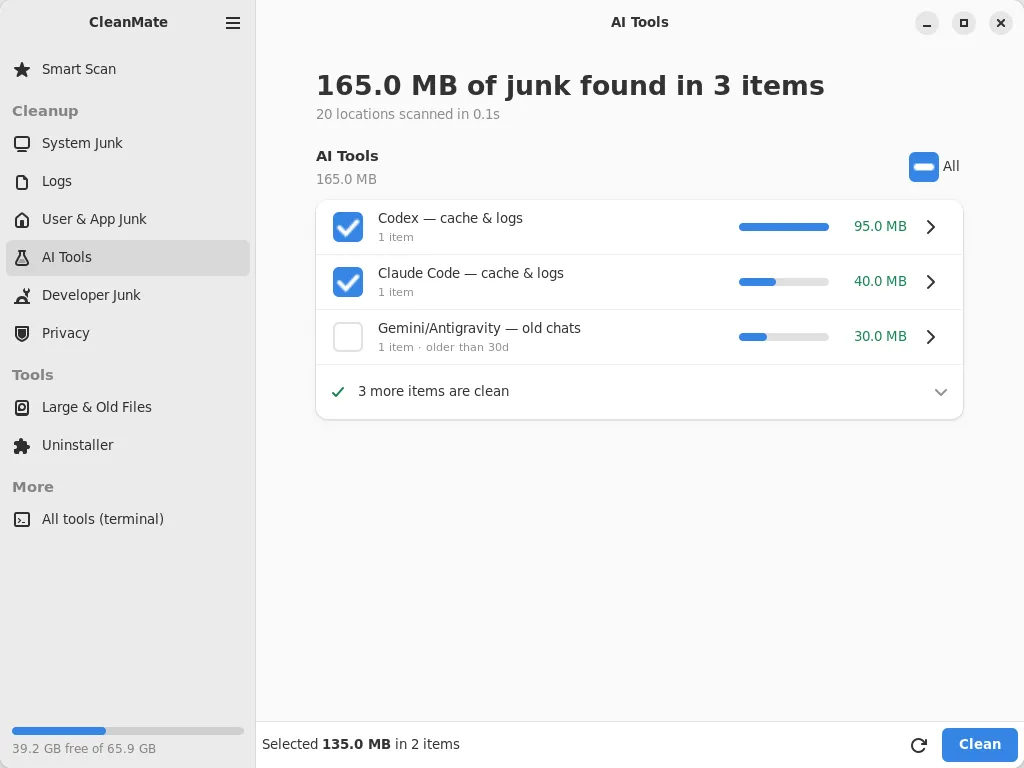
Task: Select AI Tools sidebar item
Action: tap(128, 257)
